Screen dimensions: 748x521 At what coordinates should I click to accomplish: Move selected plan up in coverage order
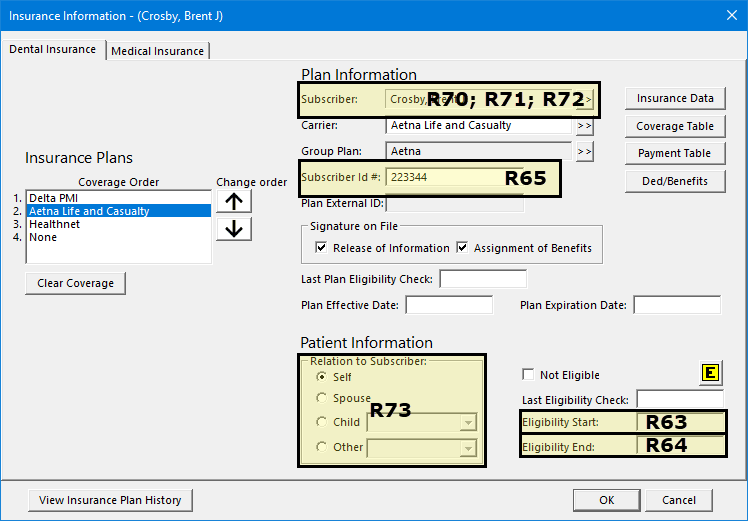(x=234, y=200)
